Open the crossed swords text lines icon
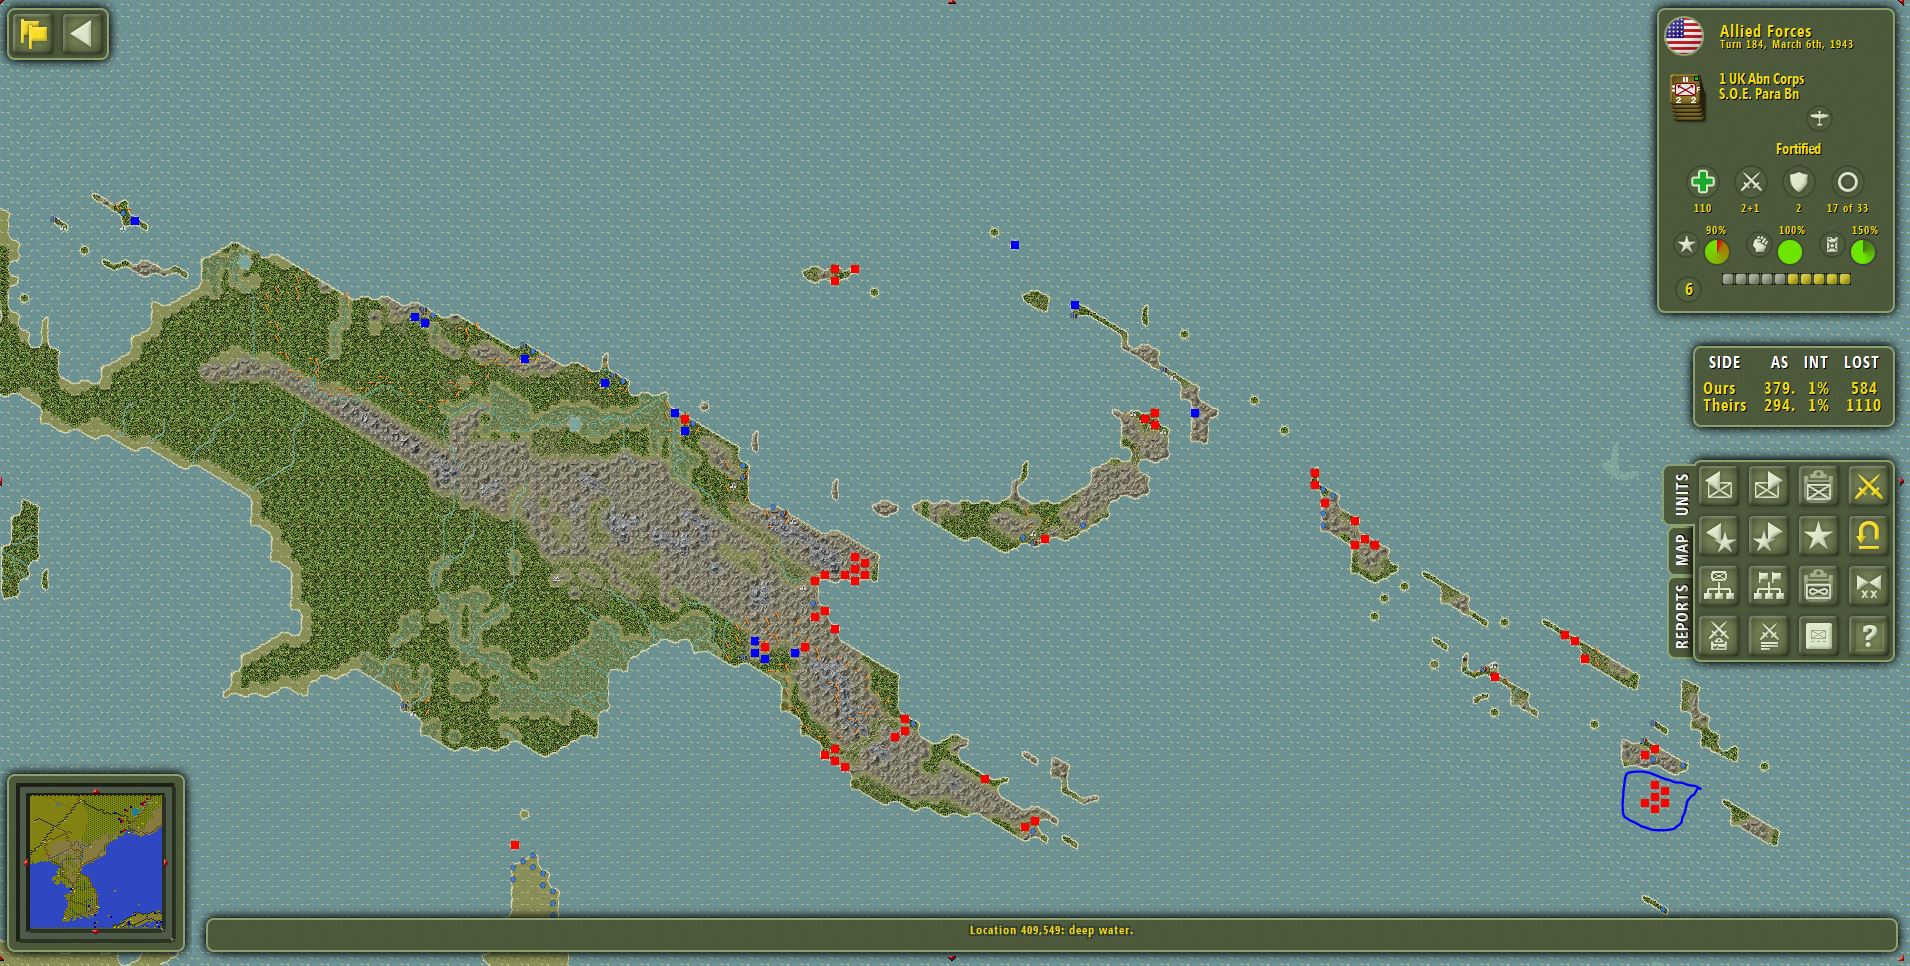The width and height of the screenshot is (1910, 966). click(x=1768, y=635)
